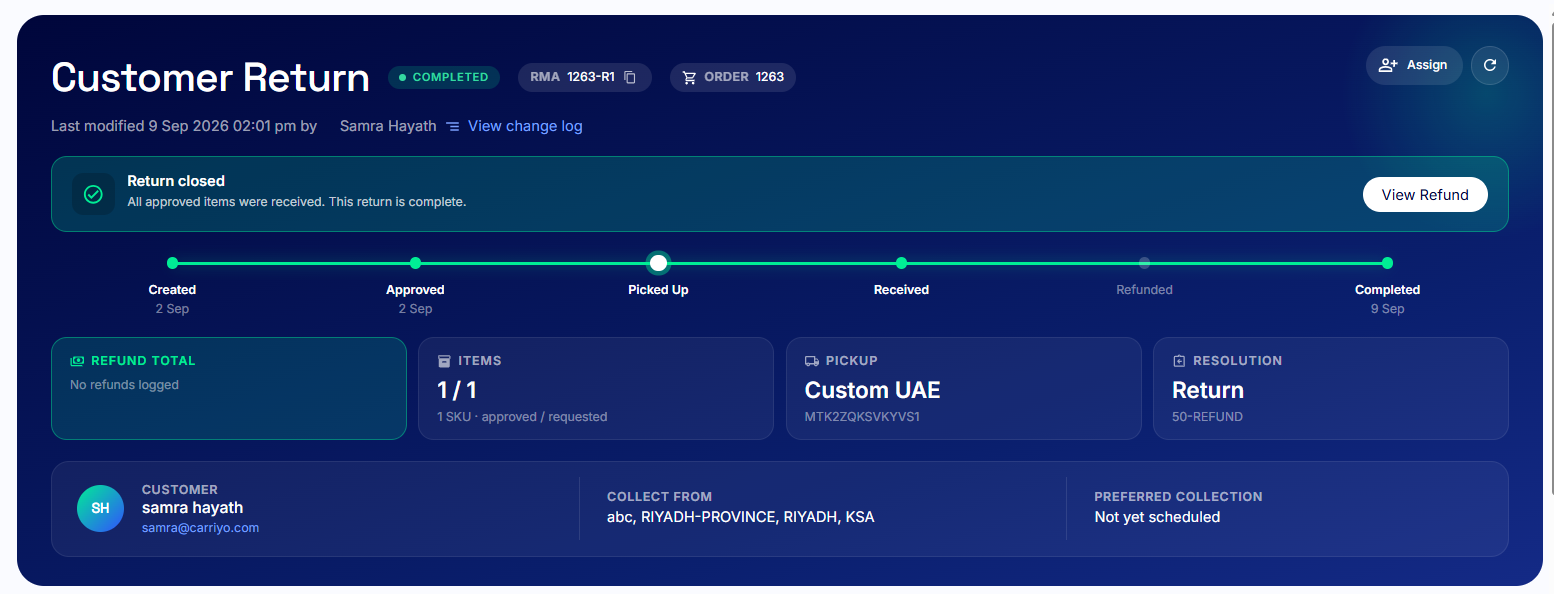
Task: Click the Resolution clipboard icon
Action: pos(1179,361)
